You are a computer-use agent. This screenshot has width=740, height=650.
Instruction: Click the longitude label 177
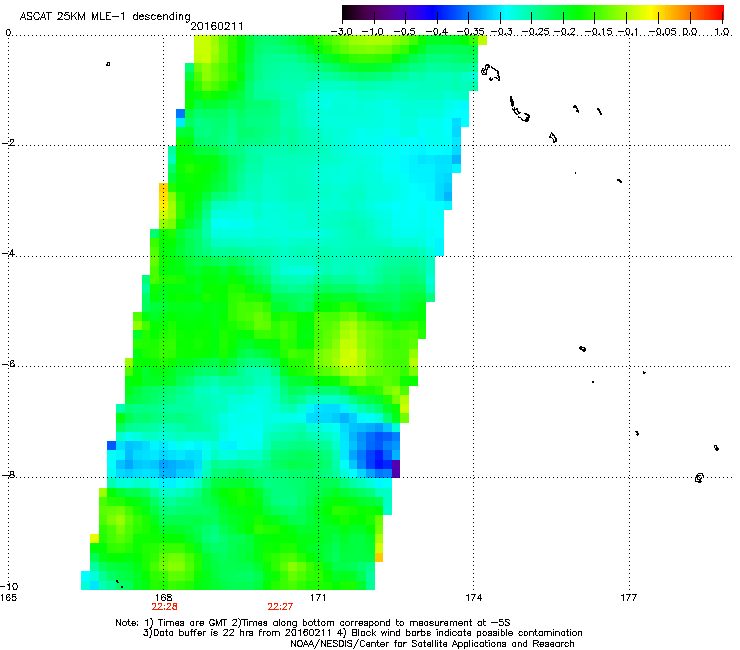coord(629,598)
